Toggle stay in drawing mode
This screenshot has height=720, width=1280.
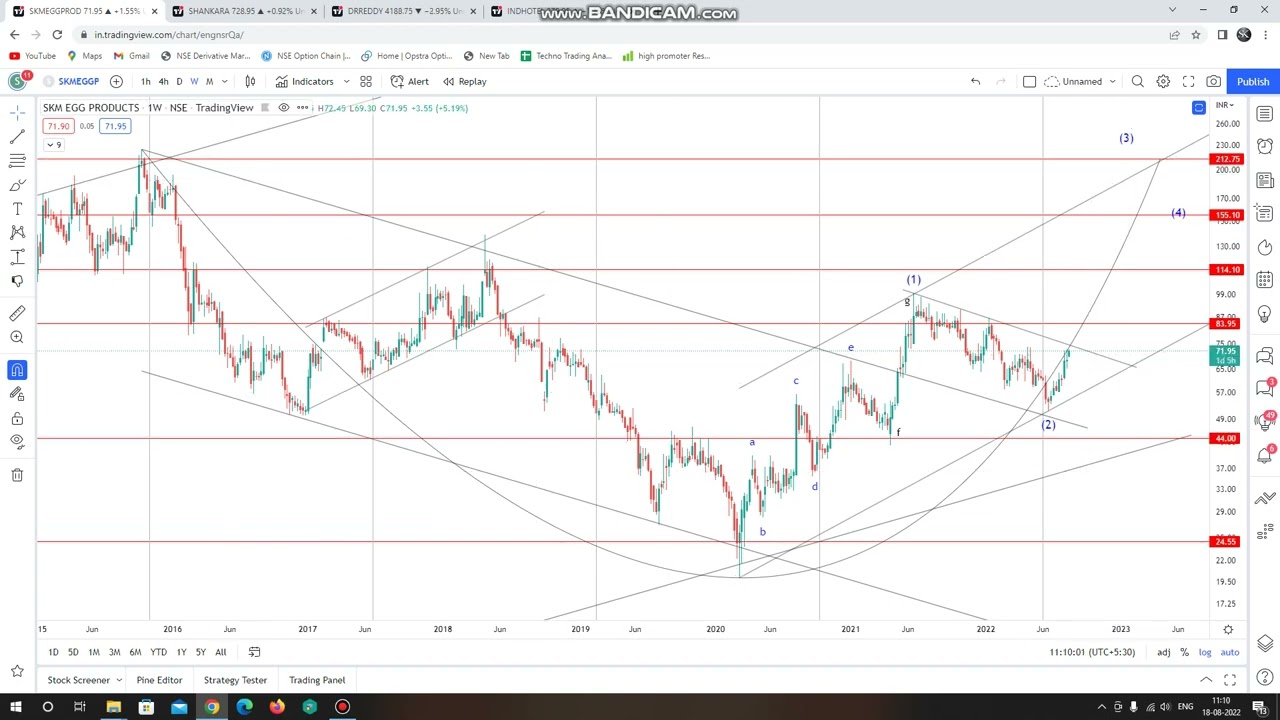coord(17,394)
